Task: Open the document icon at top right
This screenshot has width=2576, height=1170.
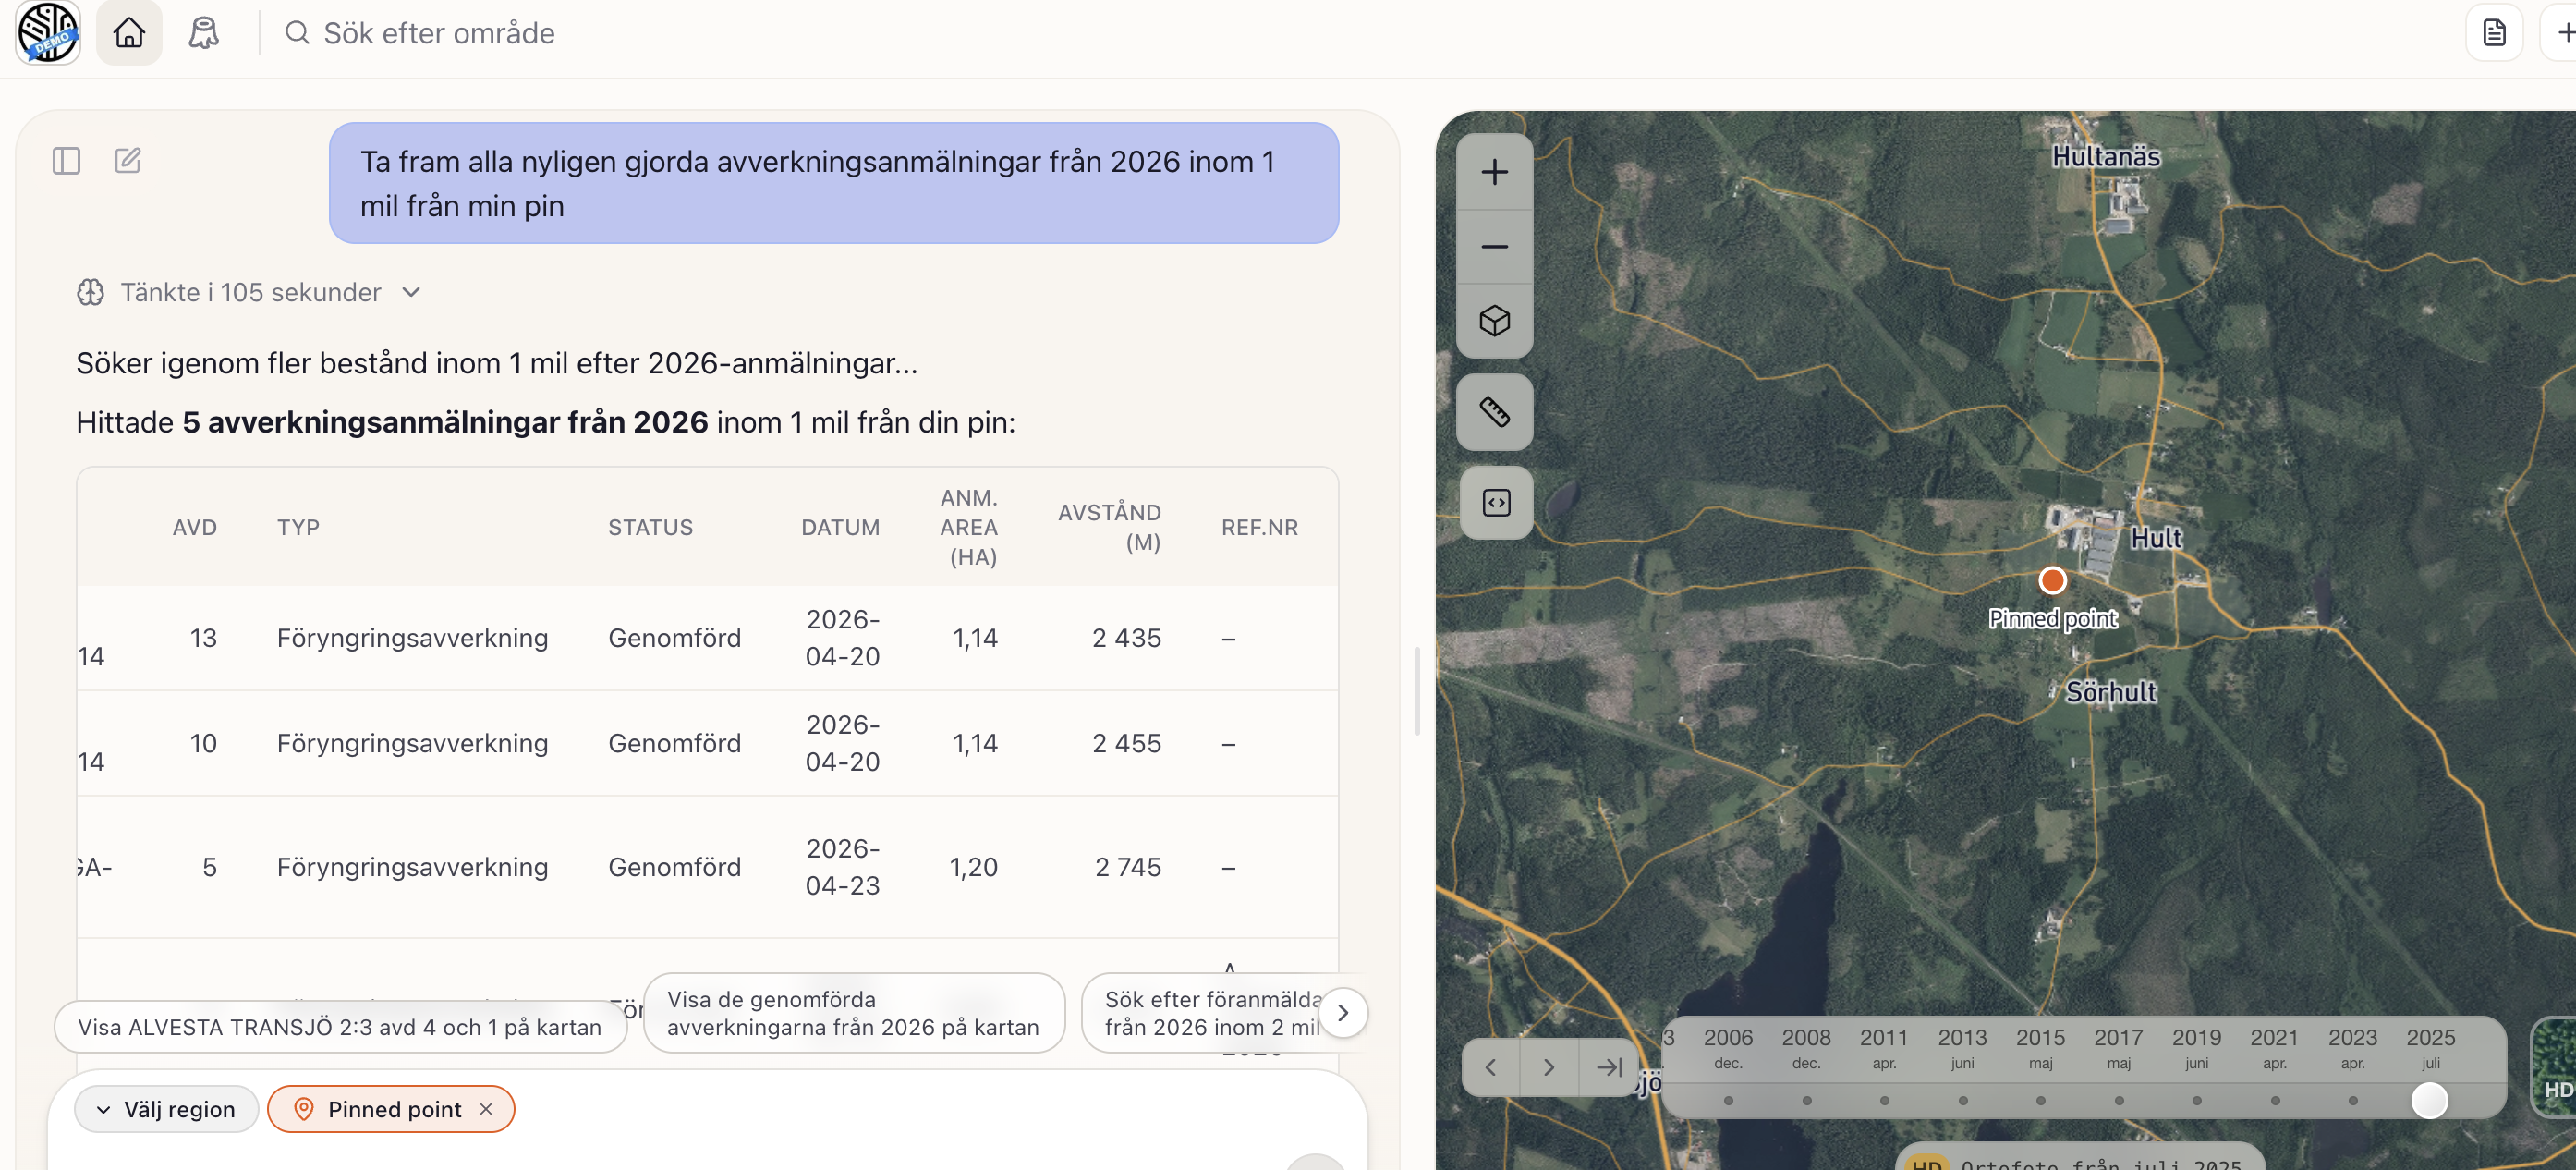Action: tap(2494, 33)
